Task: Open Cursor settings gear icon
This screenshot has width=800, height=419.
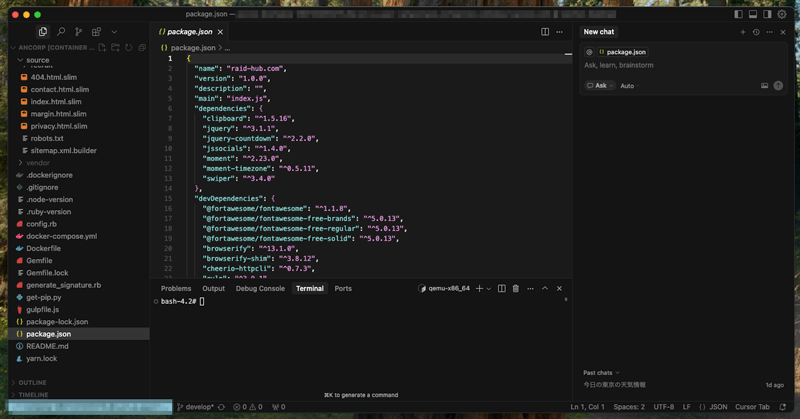Action: click(x=782, y=14)
